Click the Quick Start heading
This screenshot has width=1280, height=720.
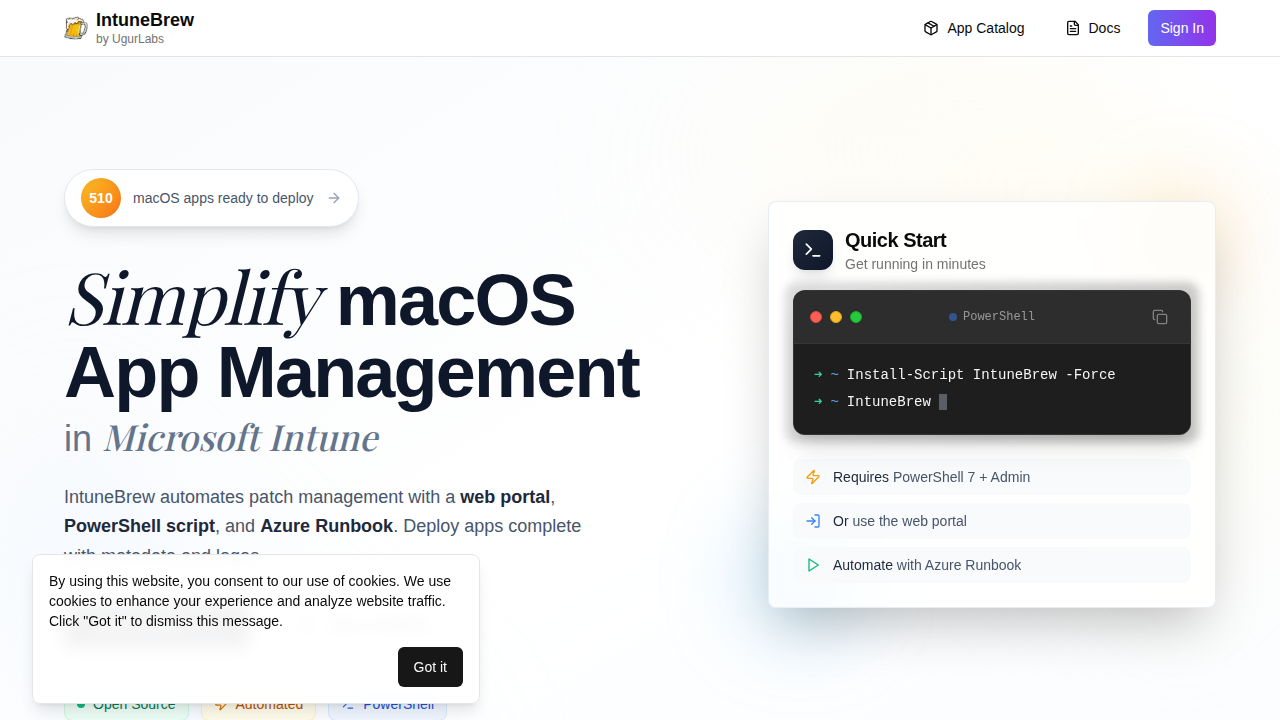[895, 240]
